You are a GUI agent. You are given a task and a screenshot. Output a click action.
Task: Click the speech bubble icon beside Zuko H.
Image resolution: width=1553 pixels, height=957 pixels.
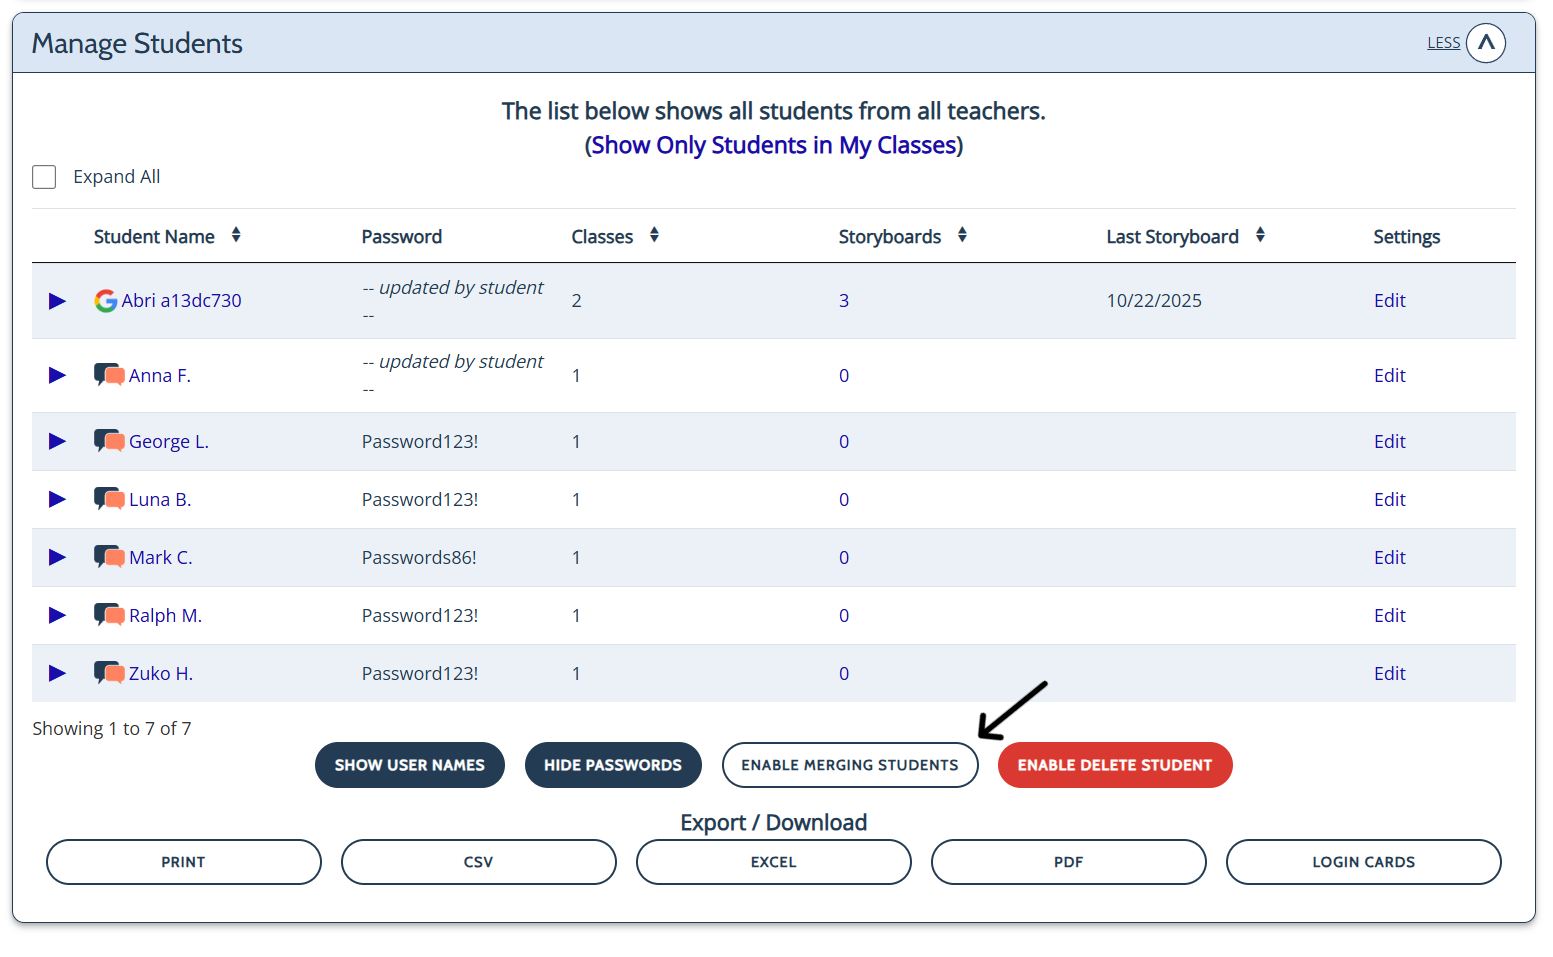(x=109, y=673)
